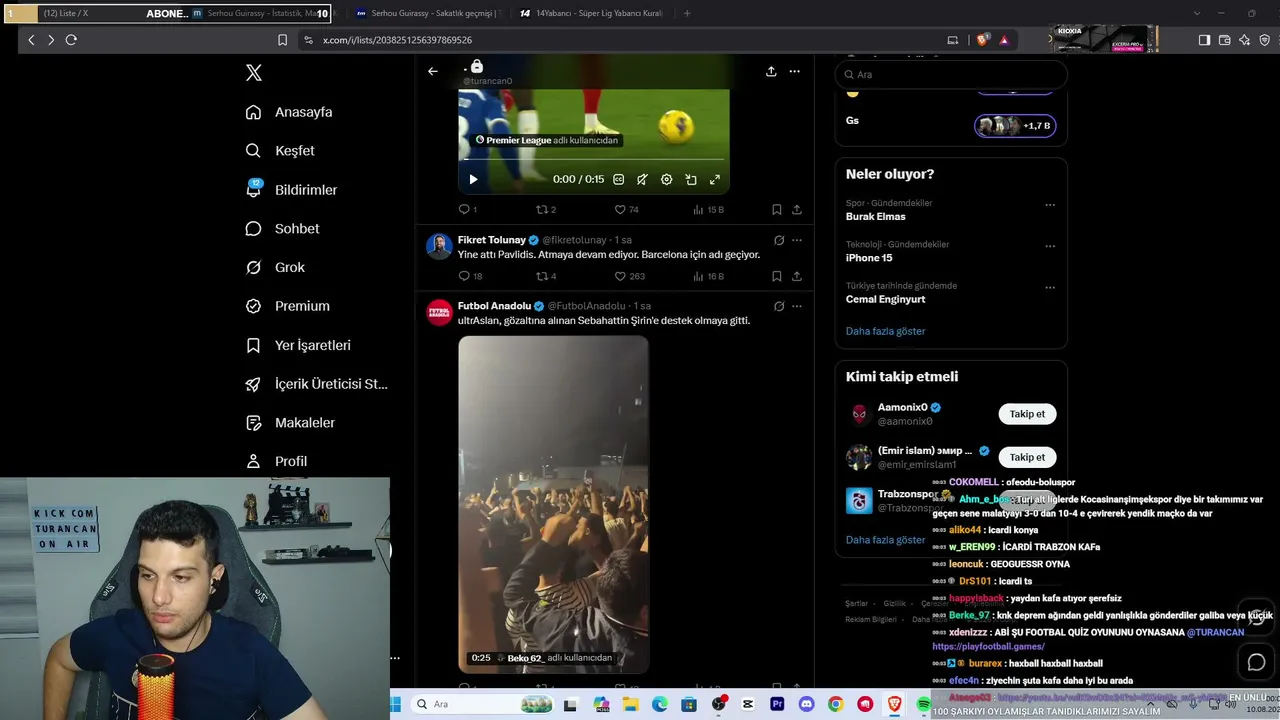
Task: Open Spotify from the taskbar
Action: click(x=924, y=704)
